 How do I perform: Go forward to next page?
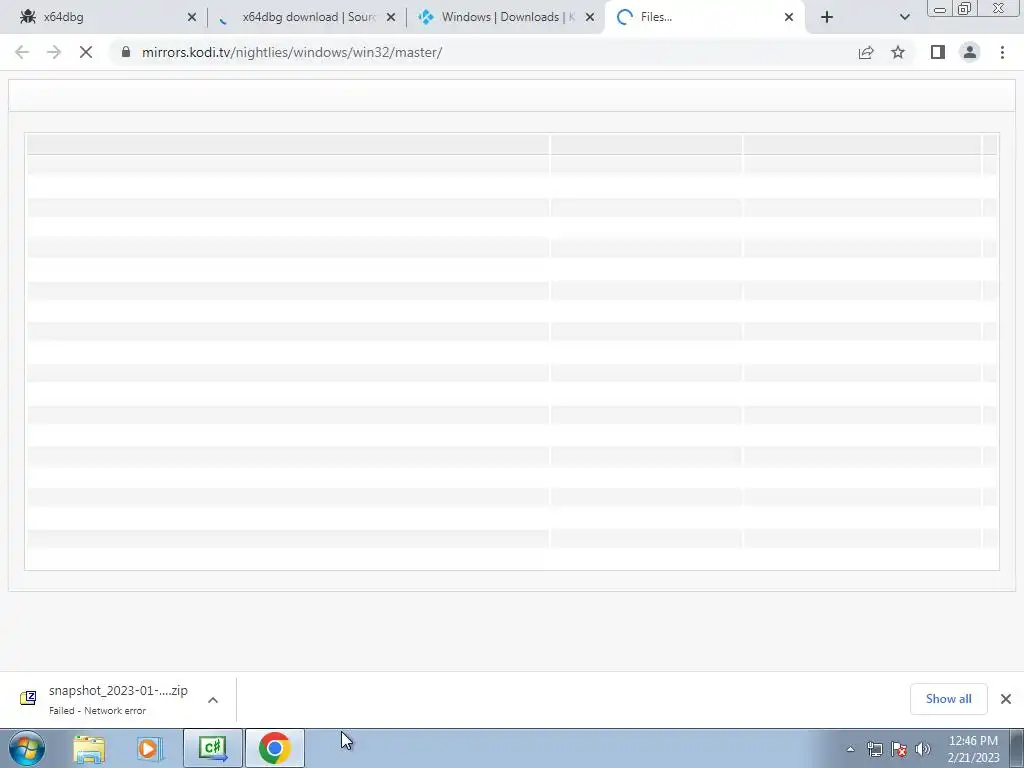(x=54, y=52)
